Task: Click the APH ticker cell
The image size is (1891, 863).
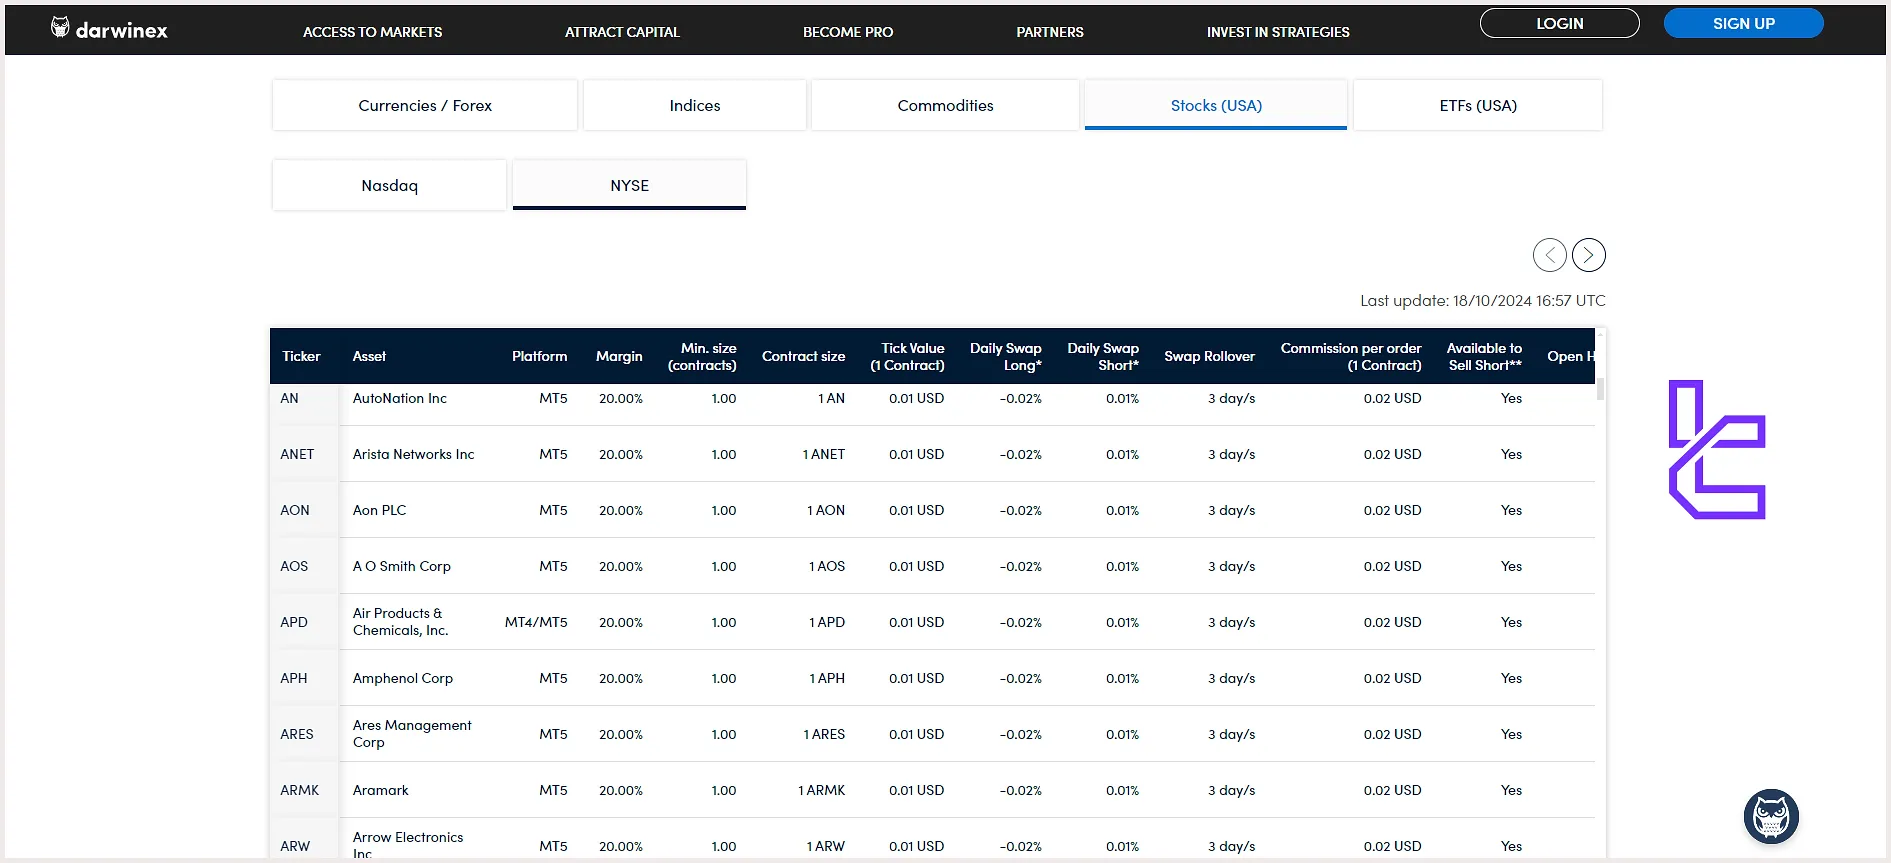Action: tap(294, 678)
